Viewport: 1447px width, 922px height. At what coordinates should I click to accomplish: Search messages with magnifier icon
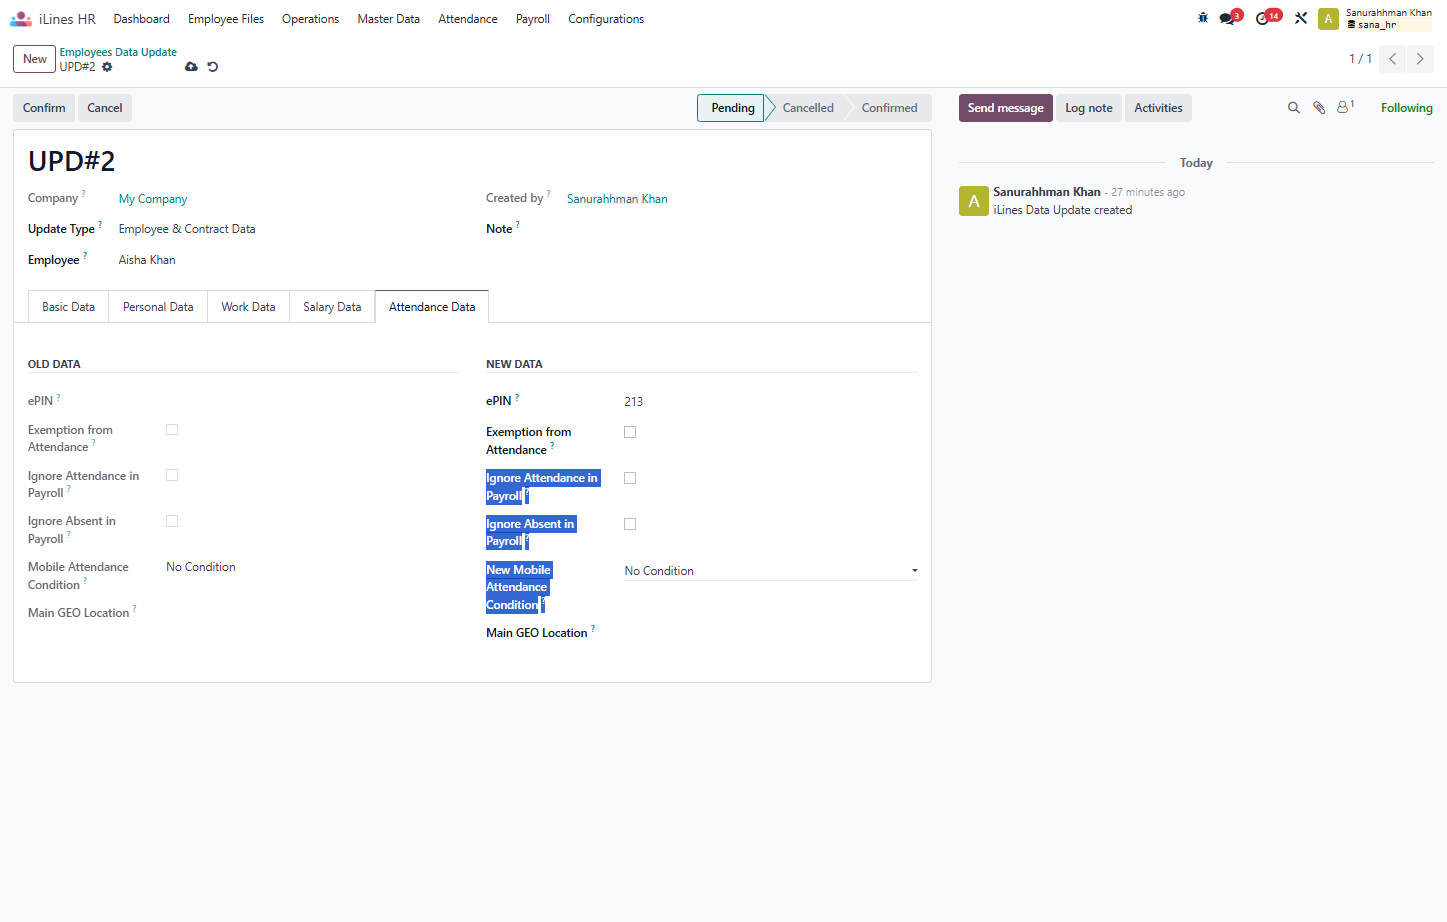pyautogui.click(x=1293, y=108)
